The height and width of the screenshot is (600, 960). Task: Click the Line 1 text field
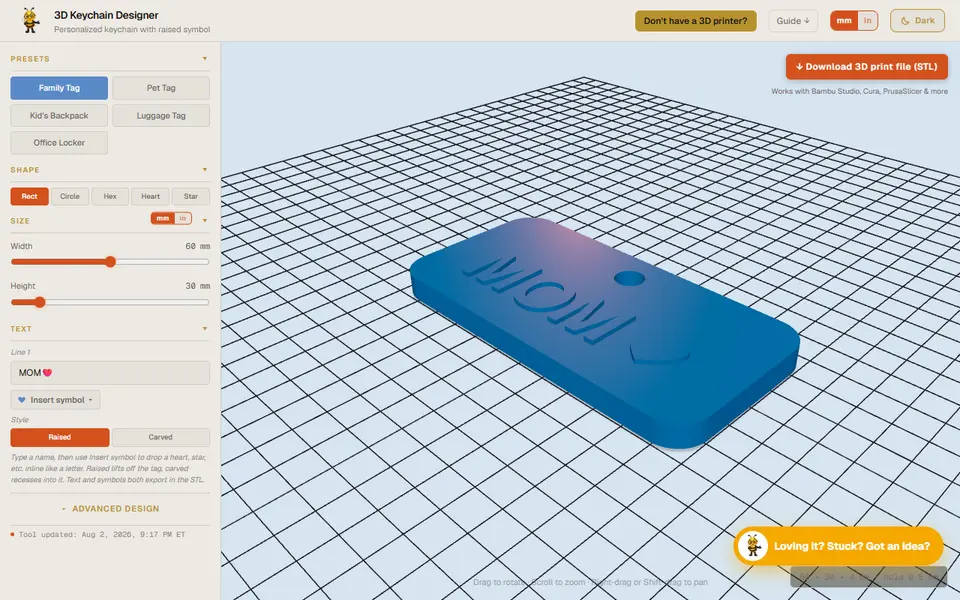110,373
